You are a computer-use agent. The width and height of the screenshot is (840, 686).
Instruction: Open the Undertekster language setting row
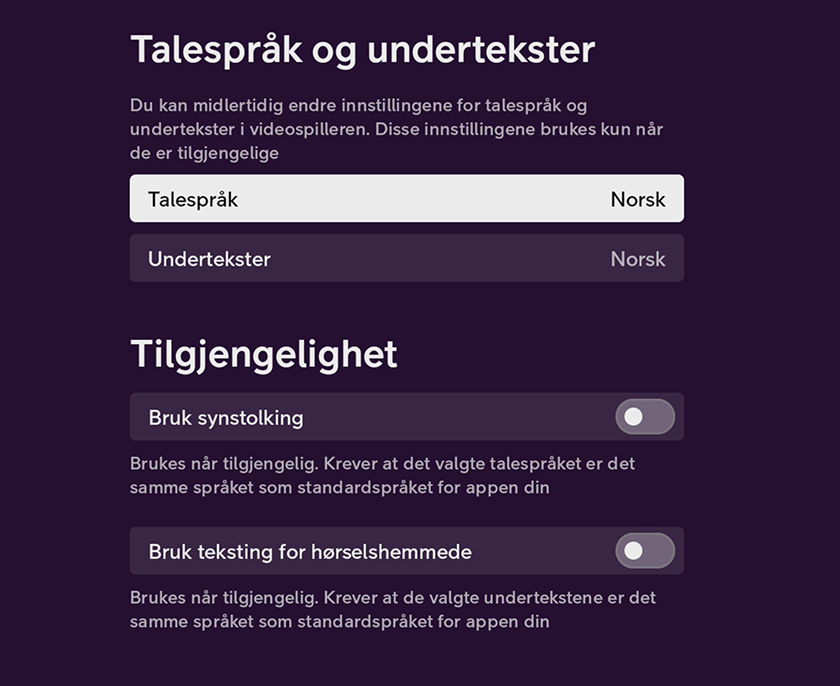click(407, 258)
